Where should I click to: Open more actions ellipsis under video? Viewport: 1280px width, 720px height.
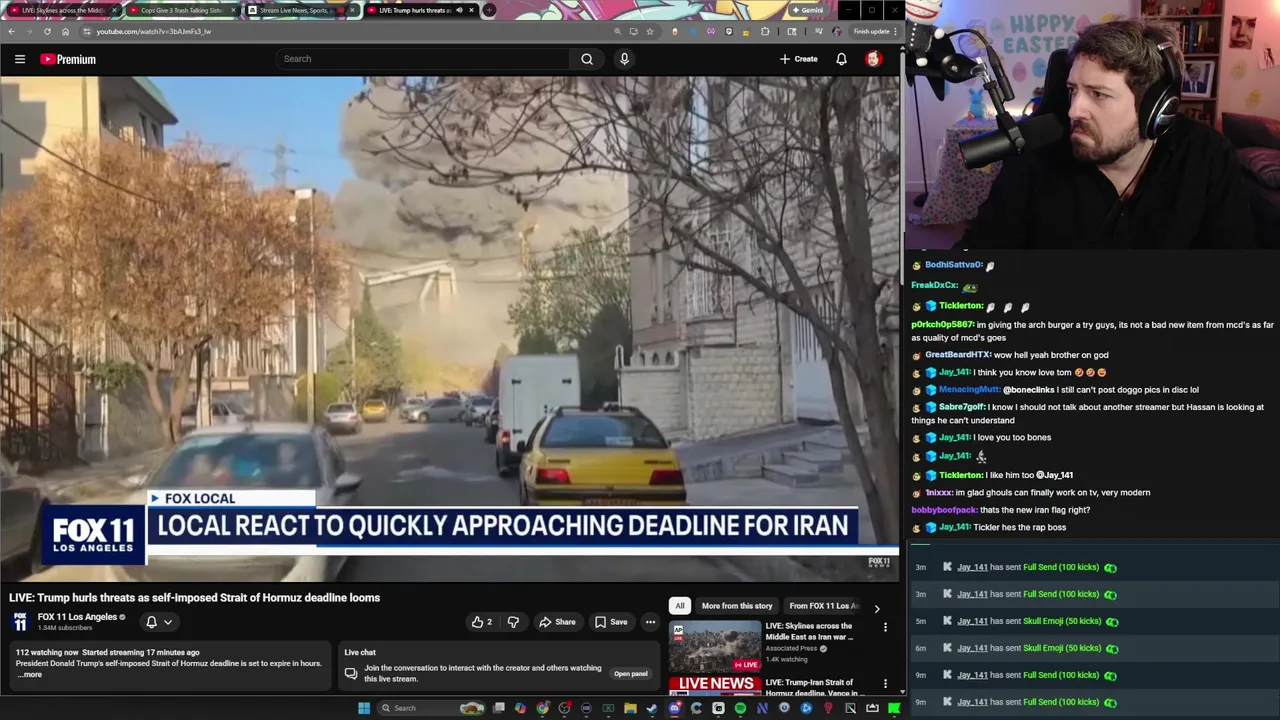pyautogui.click(x=650, y=622)
